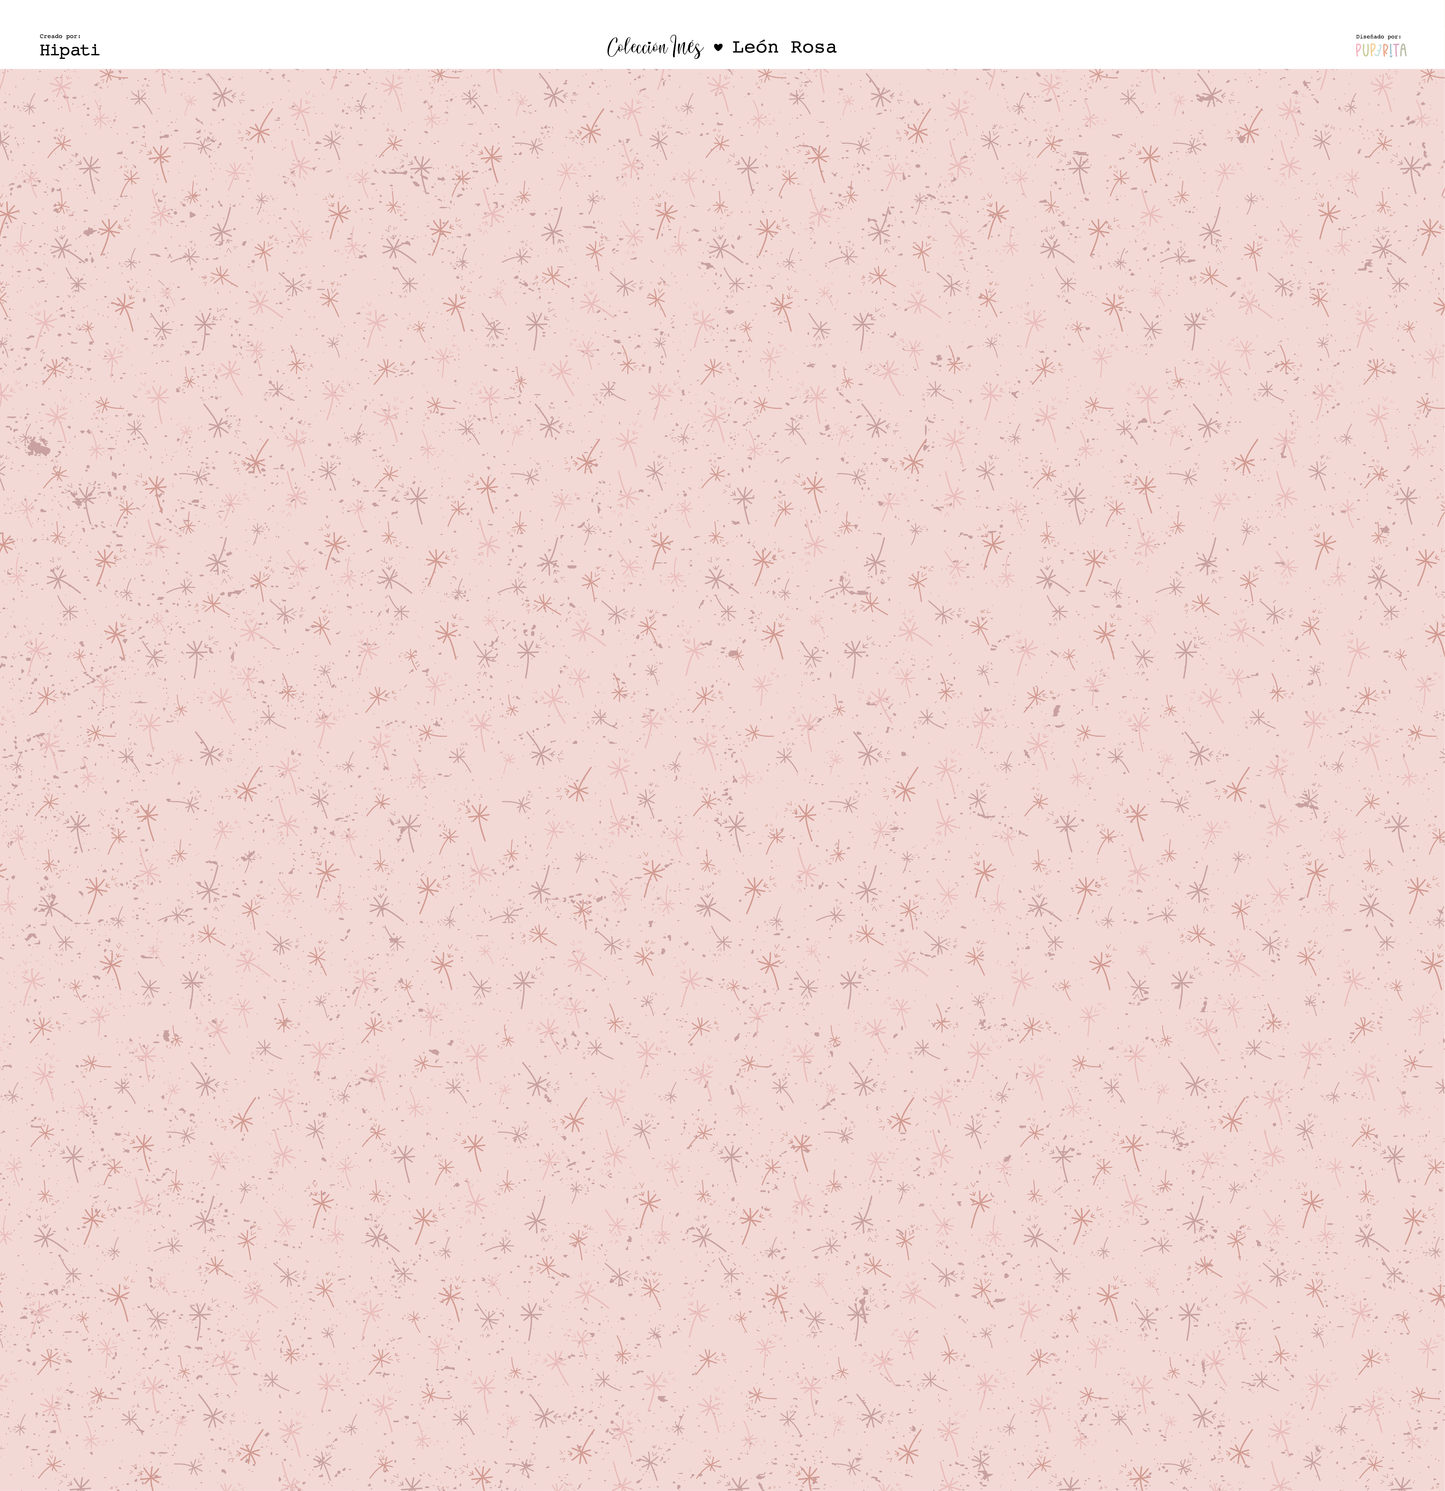Click the word 'Colección' in the header
This screenshot has height=1491, width=1445.
point(637,47)
